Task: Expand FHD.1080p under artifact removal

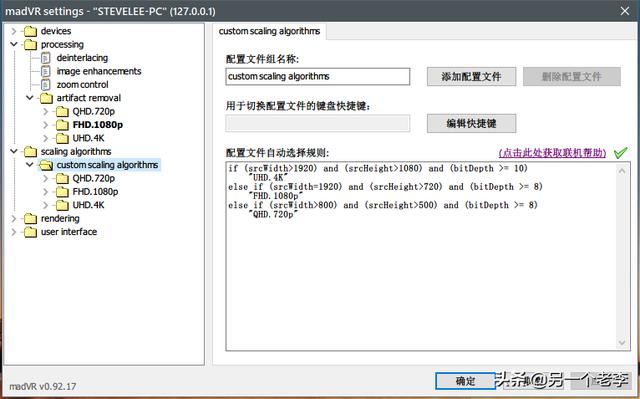Action: 46,125
